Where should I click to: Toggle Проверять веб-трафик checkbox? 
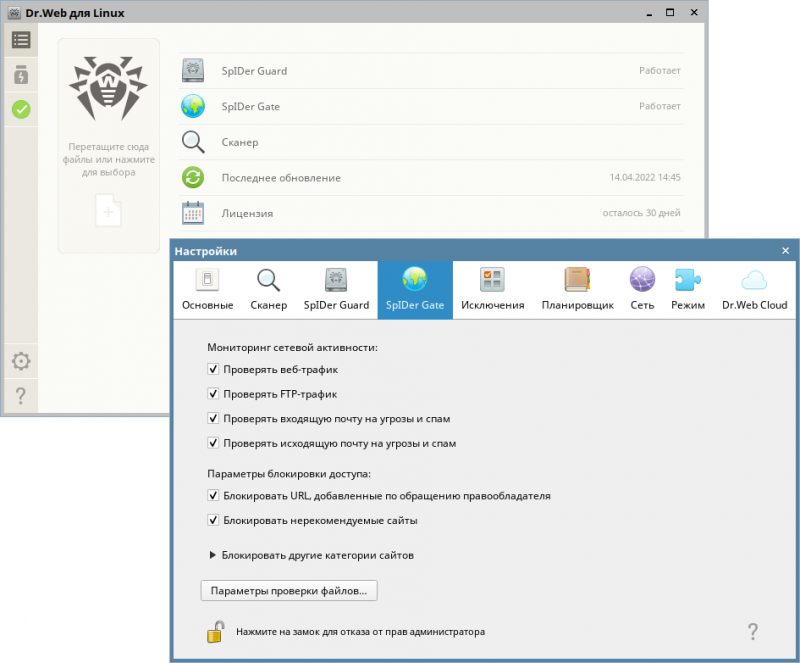213,369
